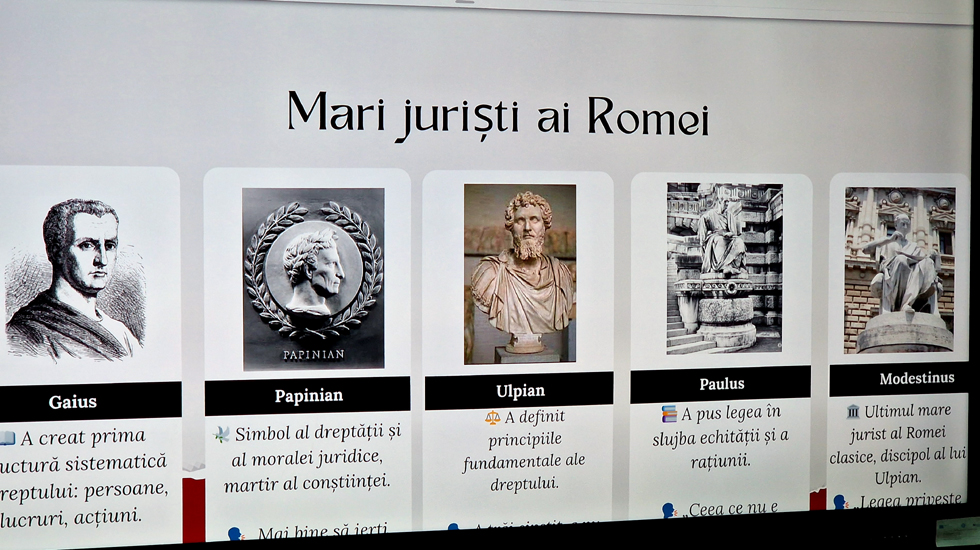Click the book emoji in Gaius's description

[x=7, y=438]
